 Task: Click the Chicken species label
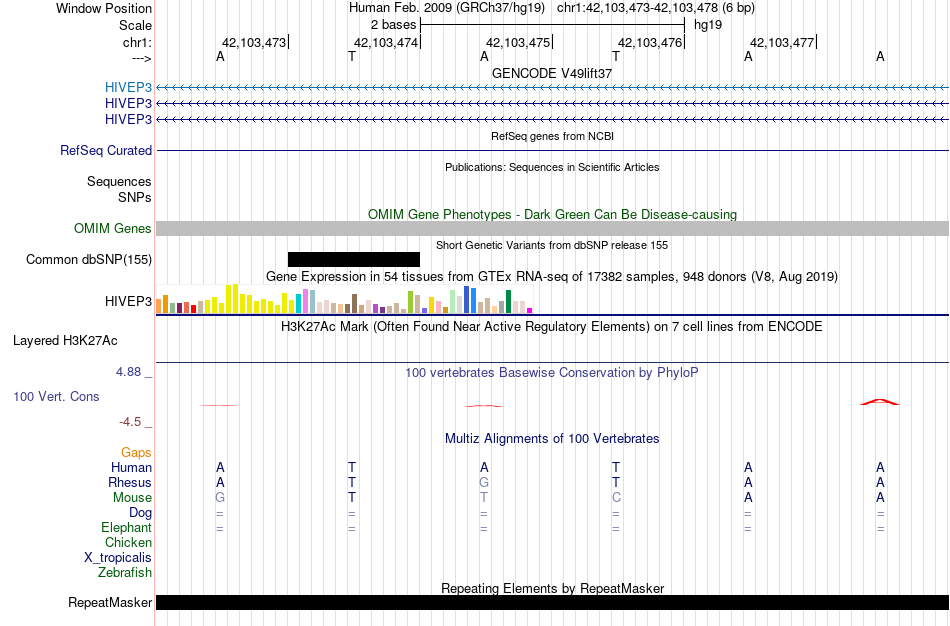128,542
